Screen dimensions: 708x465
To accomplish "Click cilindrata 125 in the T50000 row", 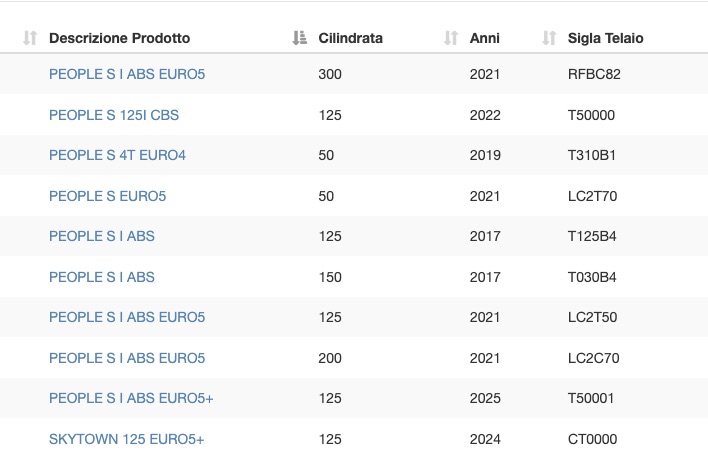I will [330, 115].
